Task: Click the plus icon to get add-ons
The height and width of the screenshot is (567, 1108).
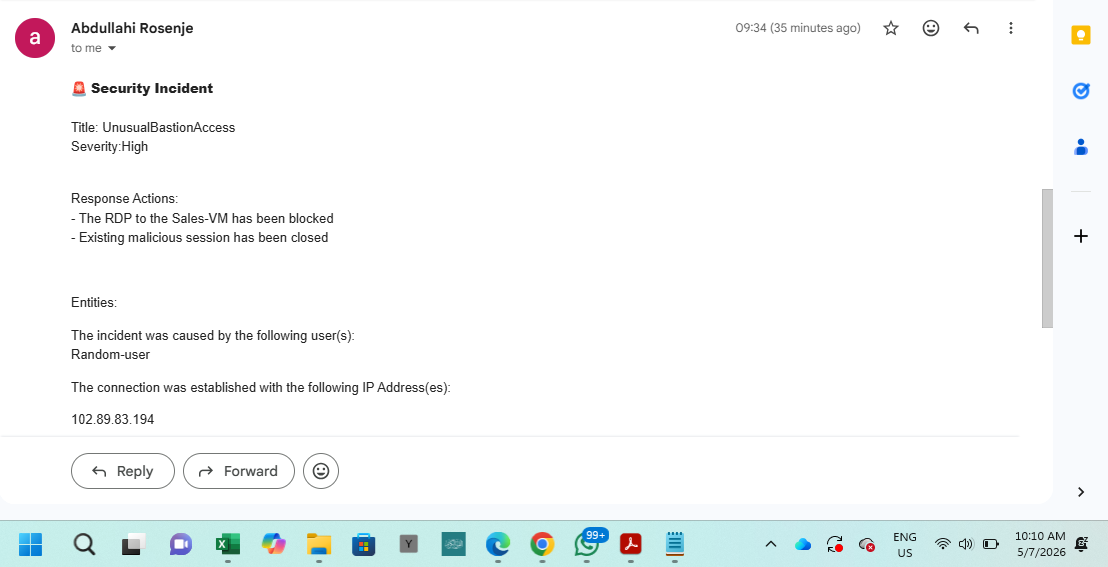Action: click(x=1080, y=236)
